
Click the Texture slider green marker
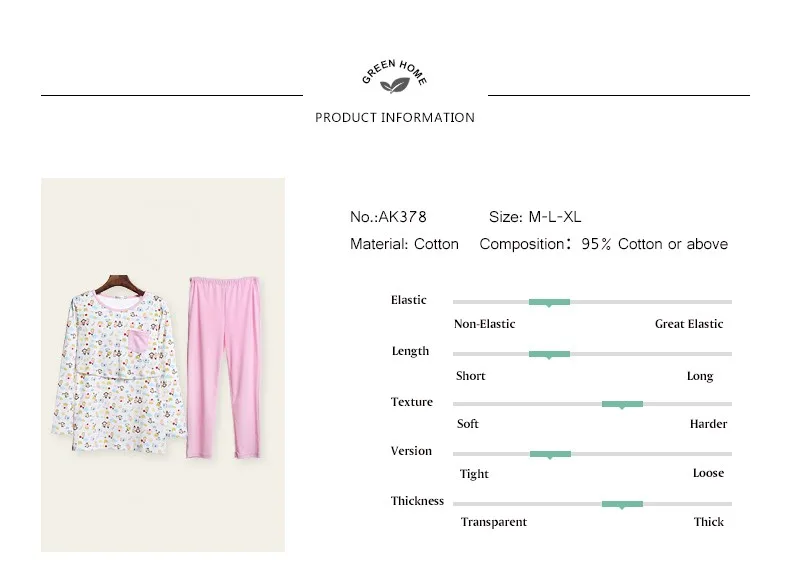pyautogui.click(x=622, y=404)
